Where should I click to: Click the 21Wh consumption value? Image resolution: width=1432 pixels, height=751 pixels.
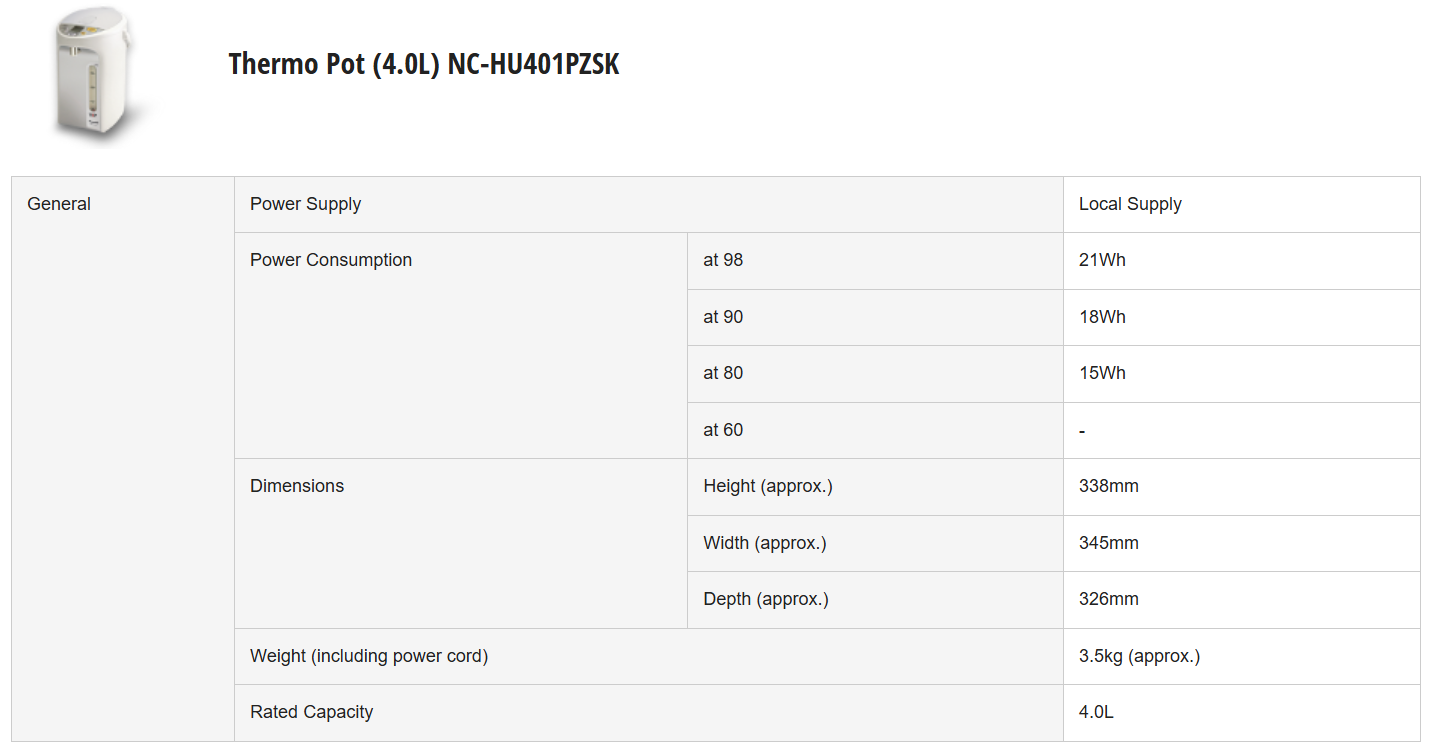pos(1102,260)
